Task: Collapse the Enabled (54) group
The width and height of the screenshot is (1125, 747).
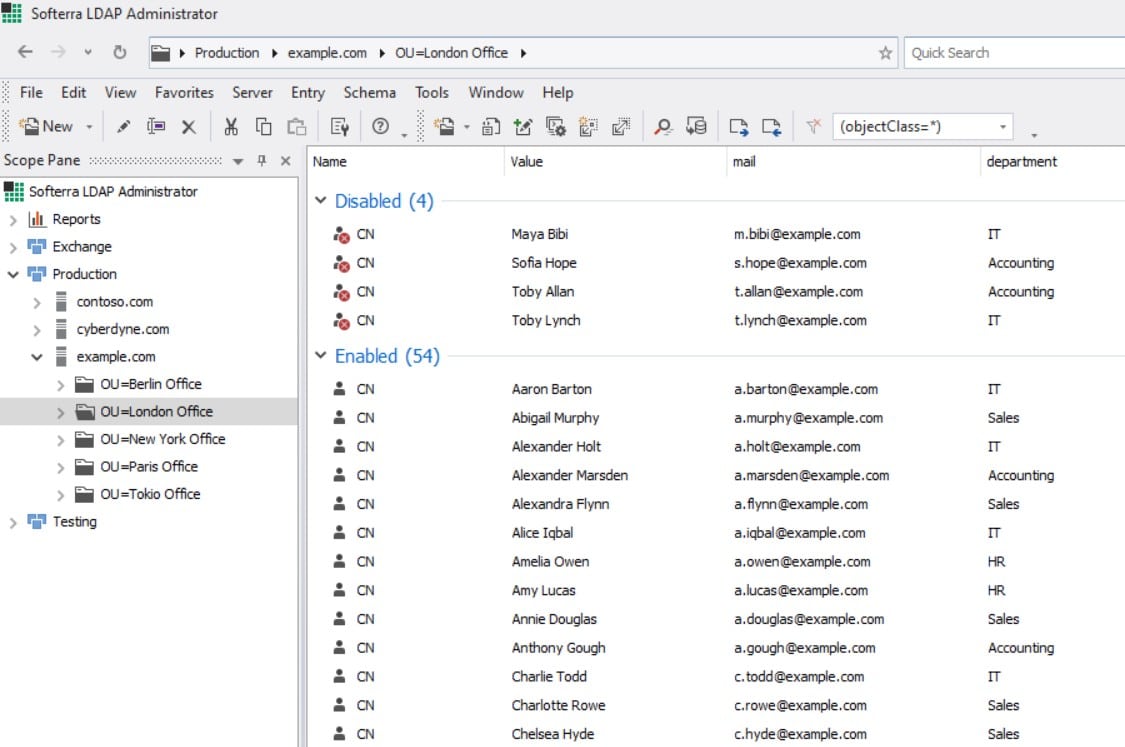Action: tap(320, 356)
